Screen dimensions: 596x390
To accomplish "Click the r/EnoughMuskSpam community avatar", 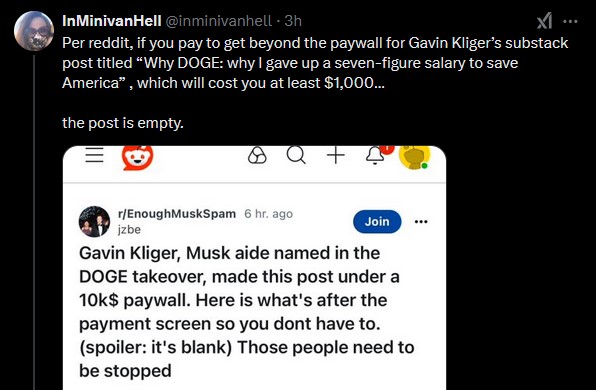I will [x=94, y=222].
